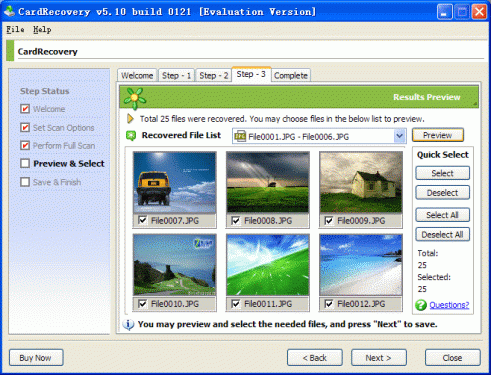Click the Buy Now button

coord(36,358)
